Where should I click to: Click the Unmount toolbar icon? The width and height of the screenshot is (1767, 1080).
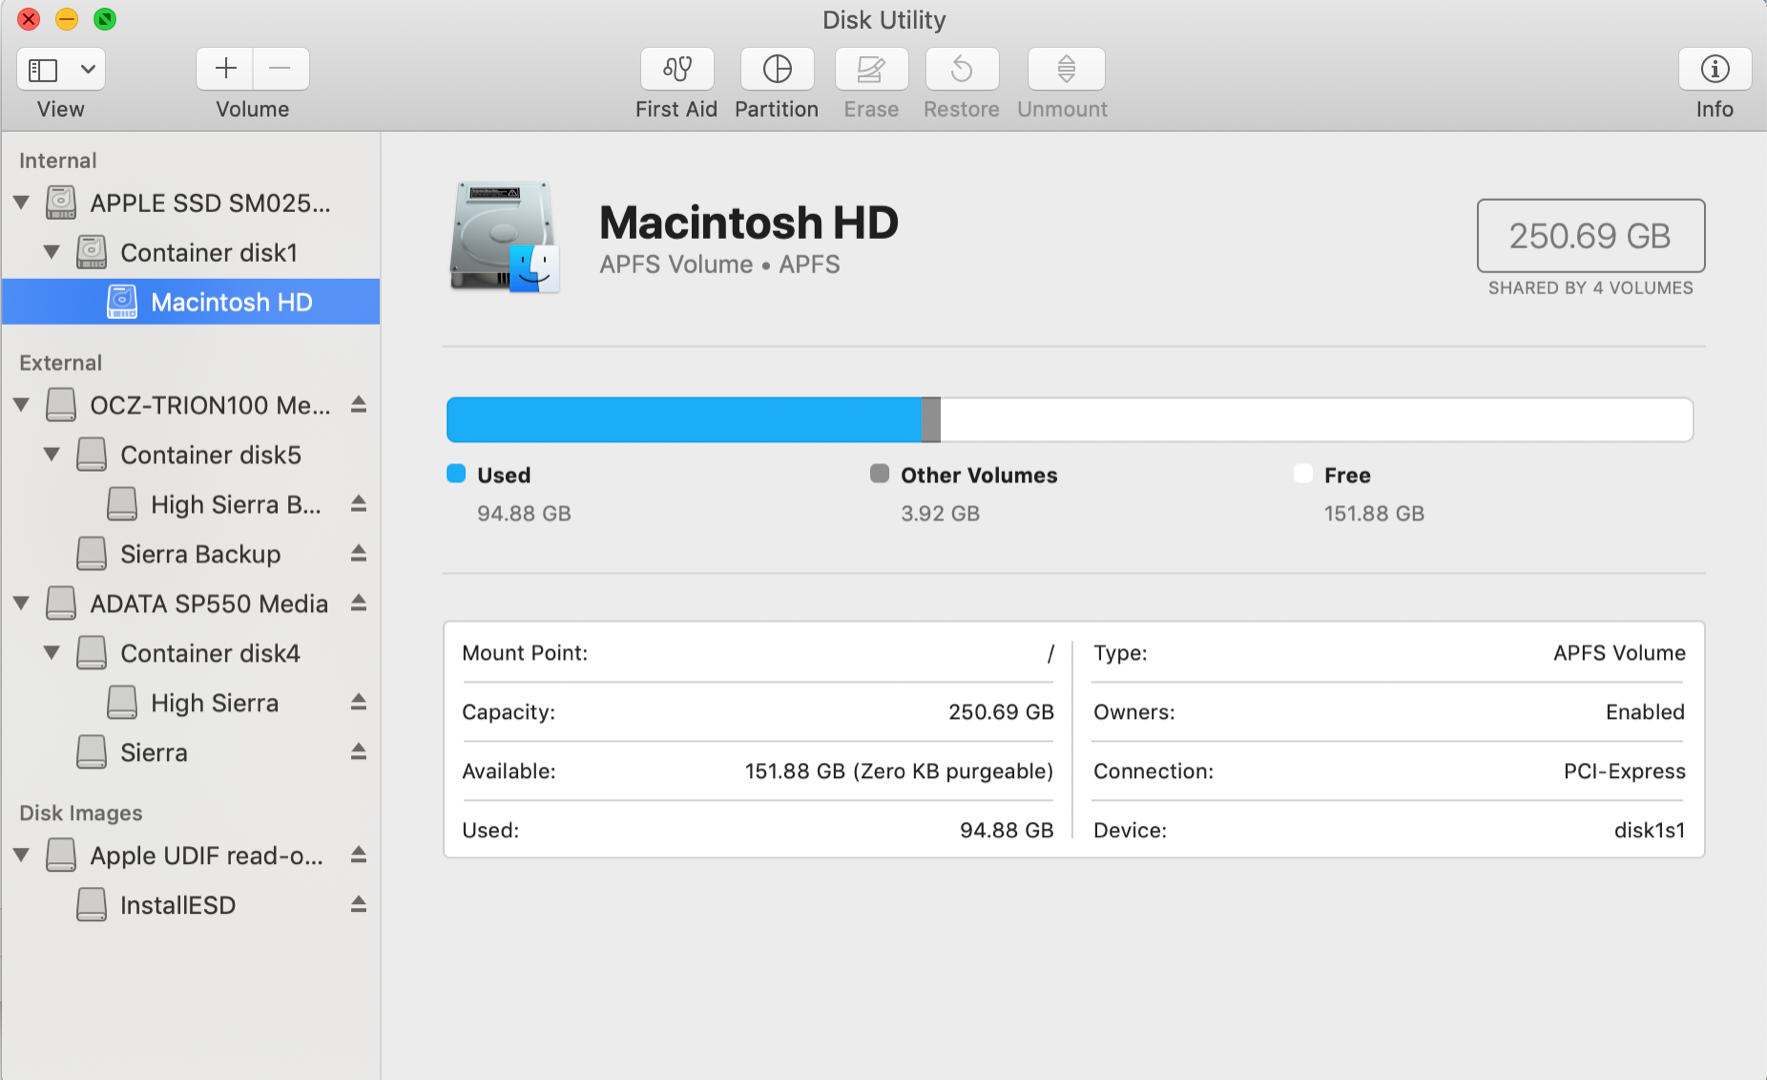[1066, 69]
